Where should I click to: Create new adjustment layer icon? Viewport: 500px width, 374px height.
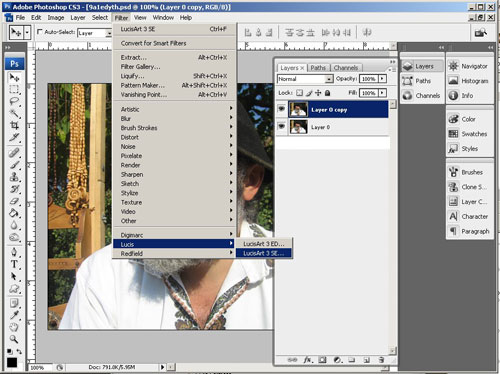coord(338,360)
